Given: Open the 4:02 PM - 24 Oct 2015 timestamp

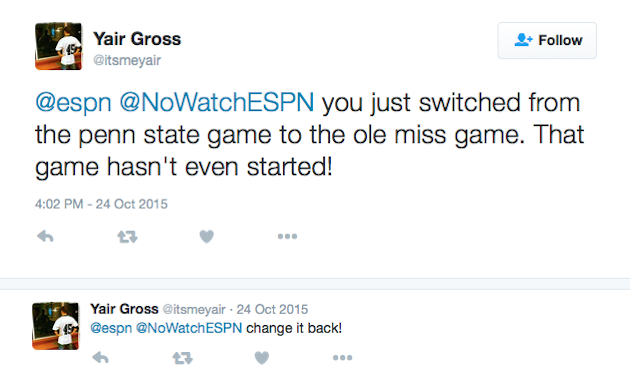Looking at the screenshot, I should (x=101, y=204).
